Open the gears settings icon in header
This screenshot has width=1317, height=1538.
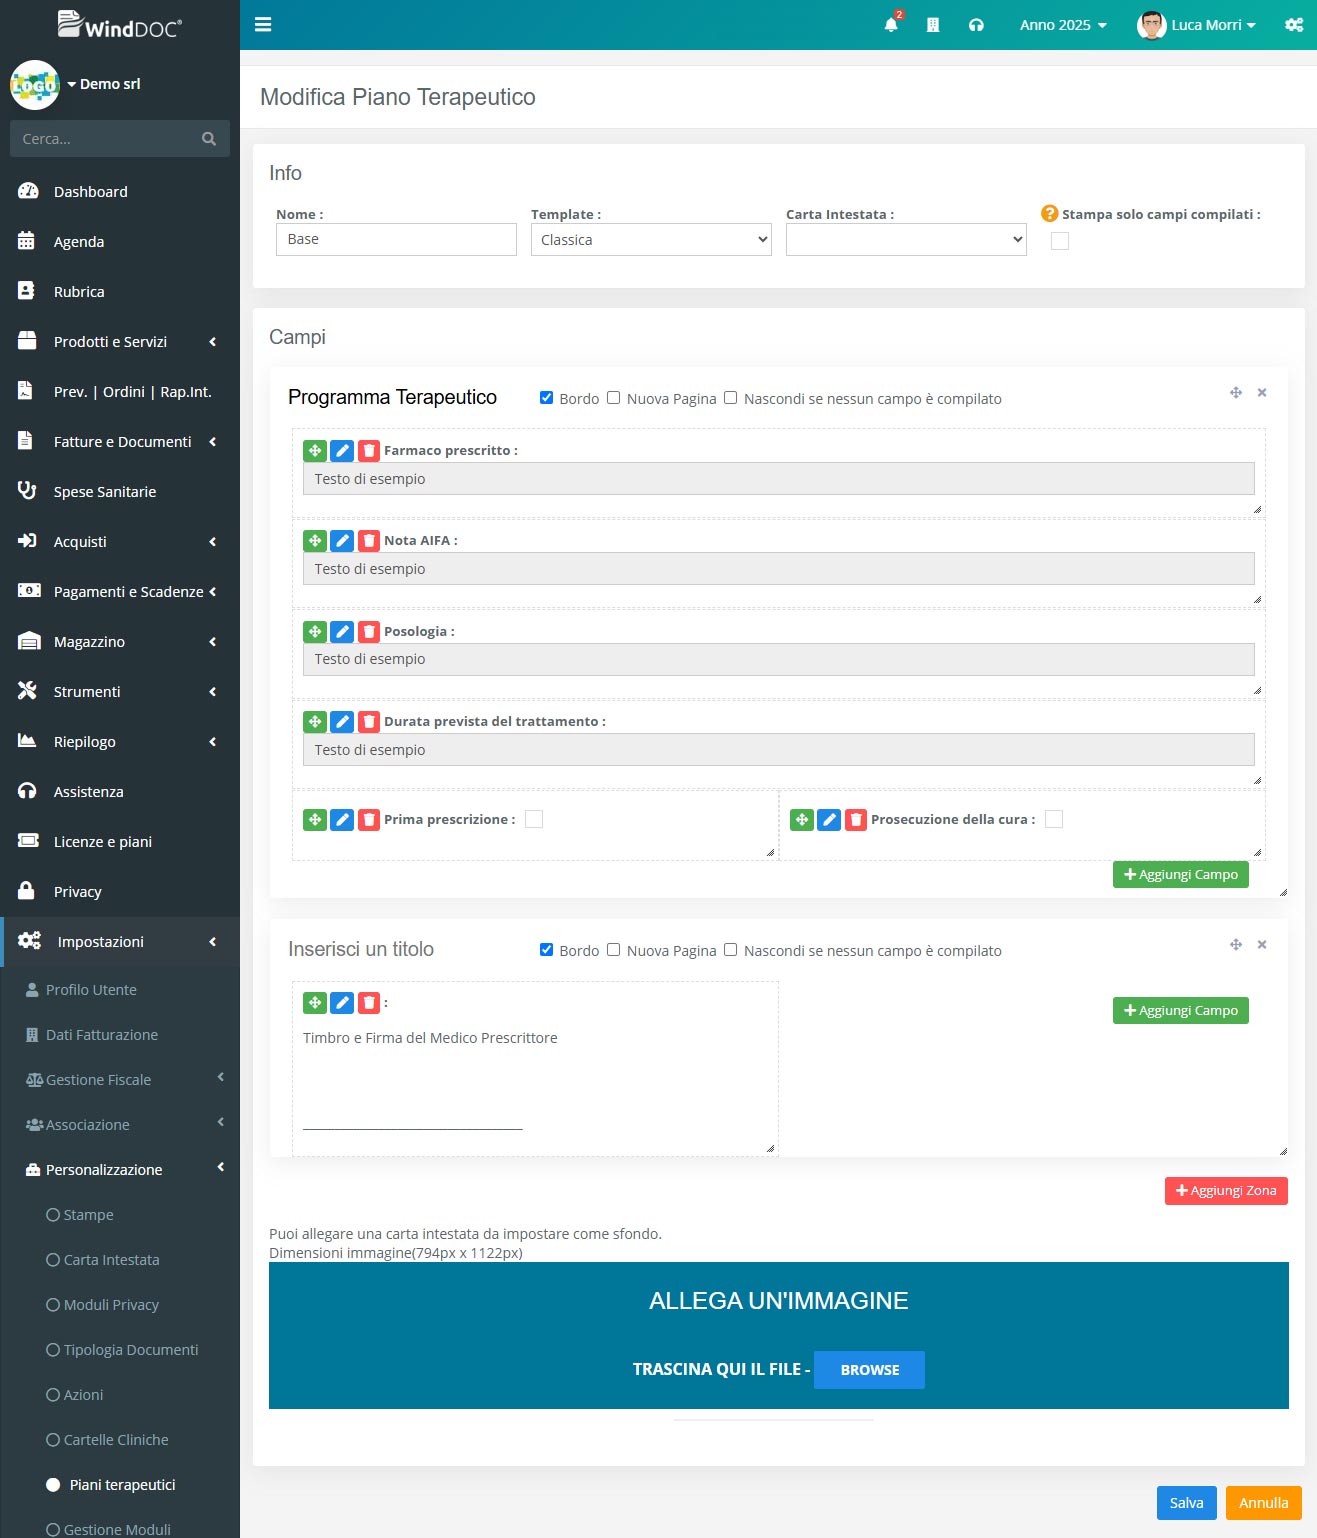click(1294, 25)
